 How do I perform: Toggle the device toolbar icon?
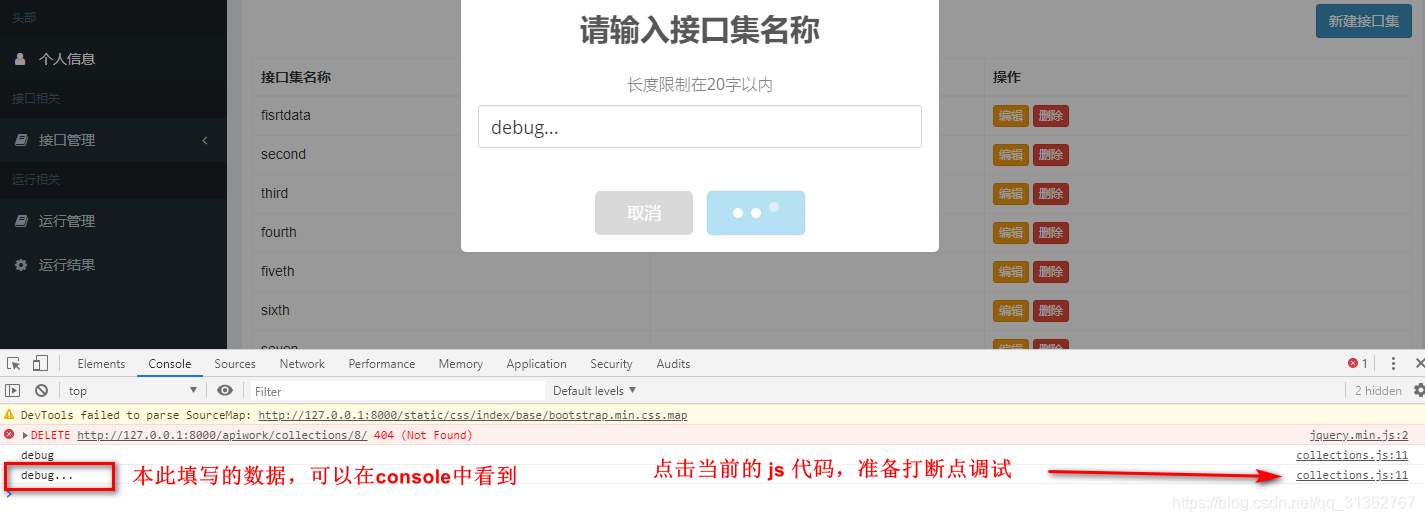click(x=40, y=364)
